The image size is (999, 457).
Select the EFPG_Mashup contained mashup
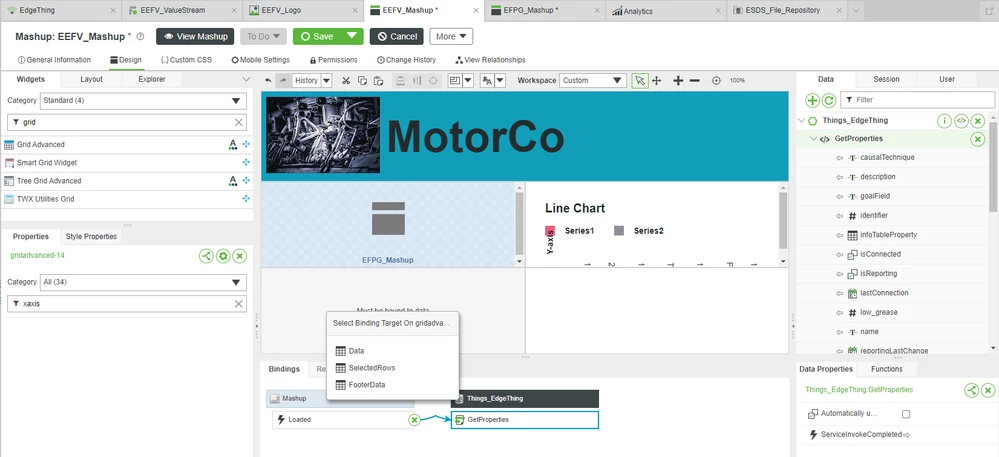[x=388, y=224]
